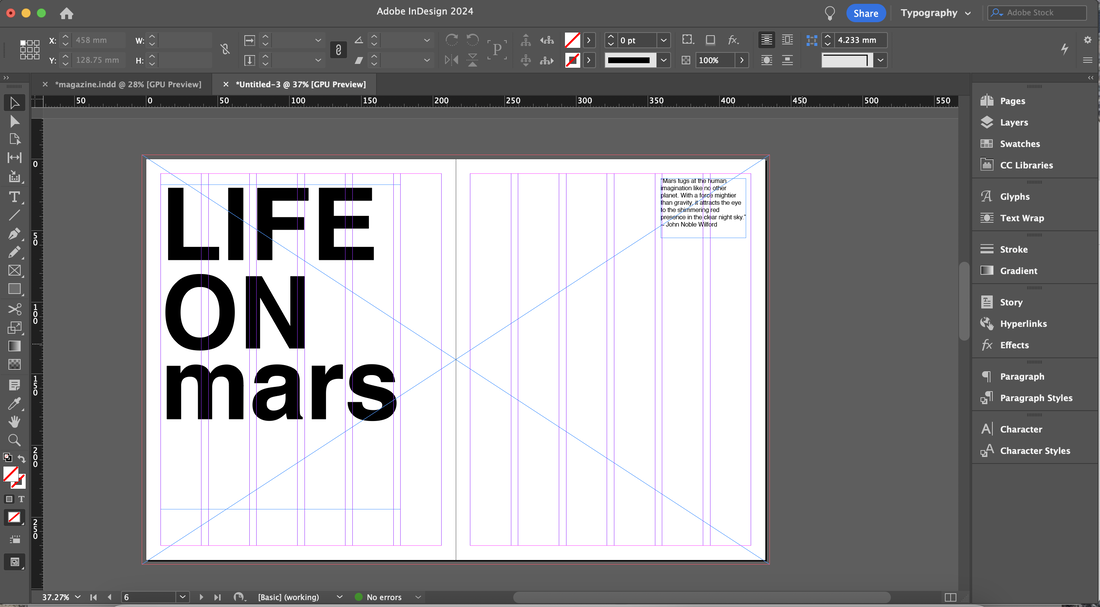Image resolution: width=1100 pixels, height=607 pixels.
Task: Open the control panel gear settings
Action: pyautogui.click(x=1087, y=40)
